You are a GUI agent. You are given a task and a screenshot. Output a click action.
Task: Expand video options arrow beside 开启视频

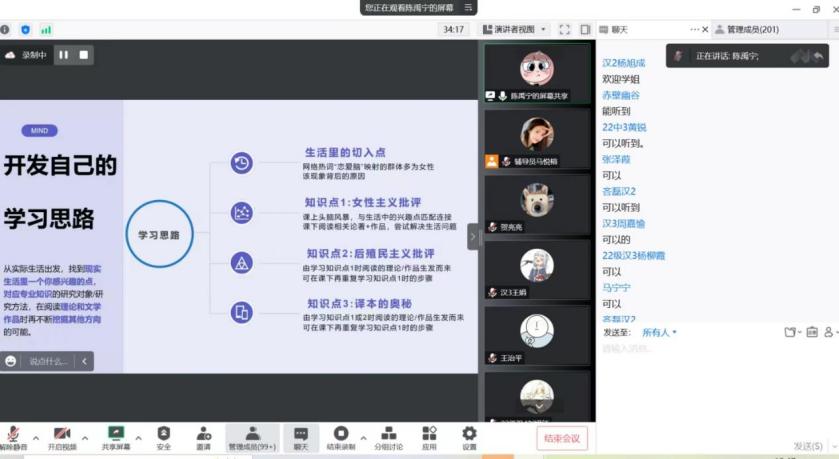(x=85, y=438)
